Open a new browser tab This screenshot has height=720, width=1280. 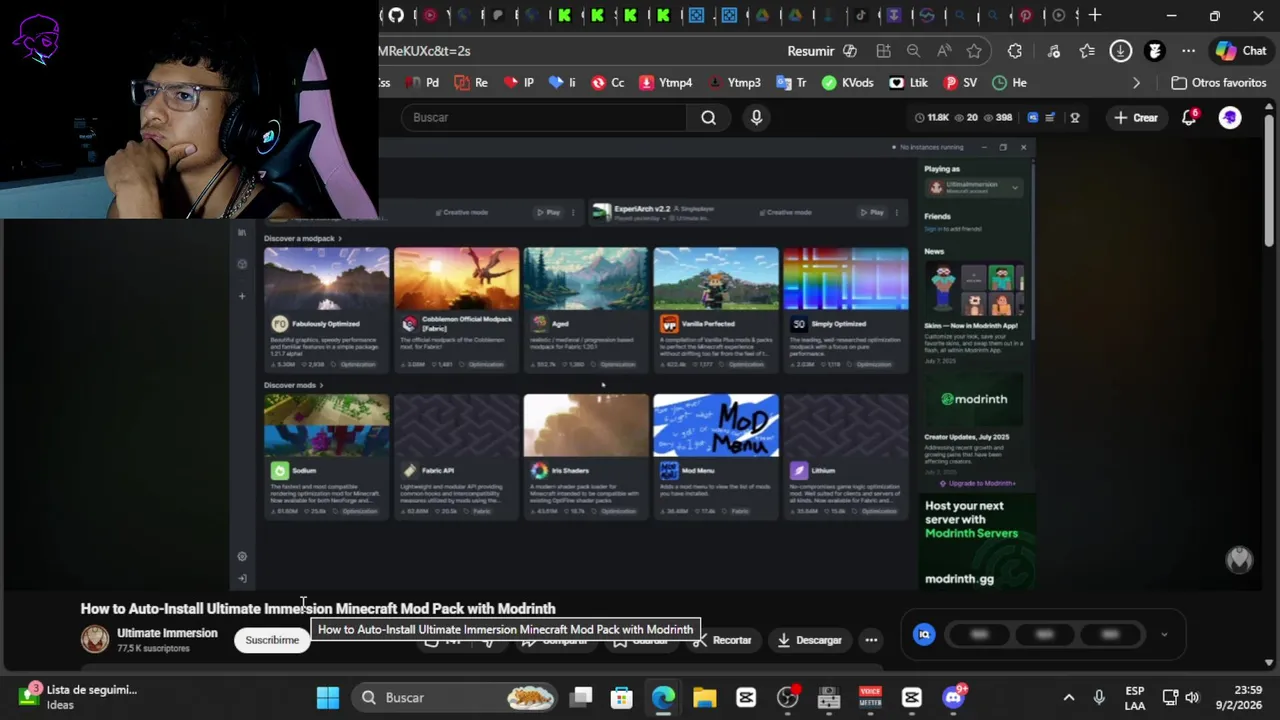(1095, 15)
